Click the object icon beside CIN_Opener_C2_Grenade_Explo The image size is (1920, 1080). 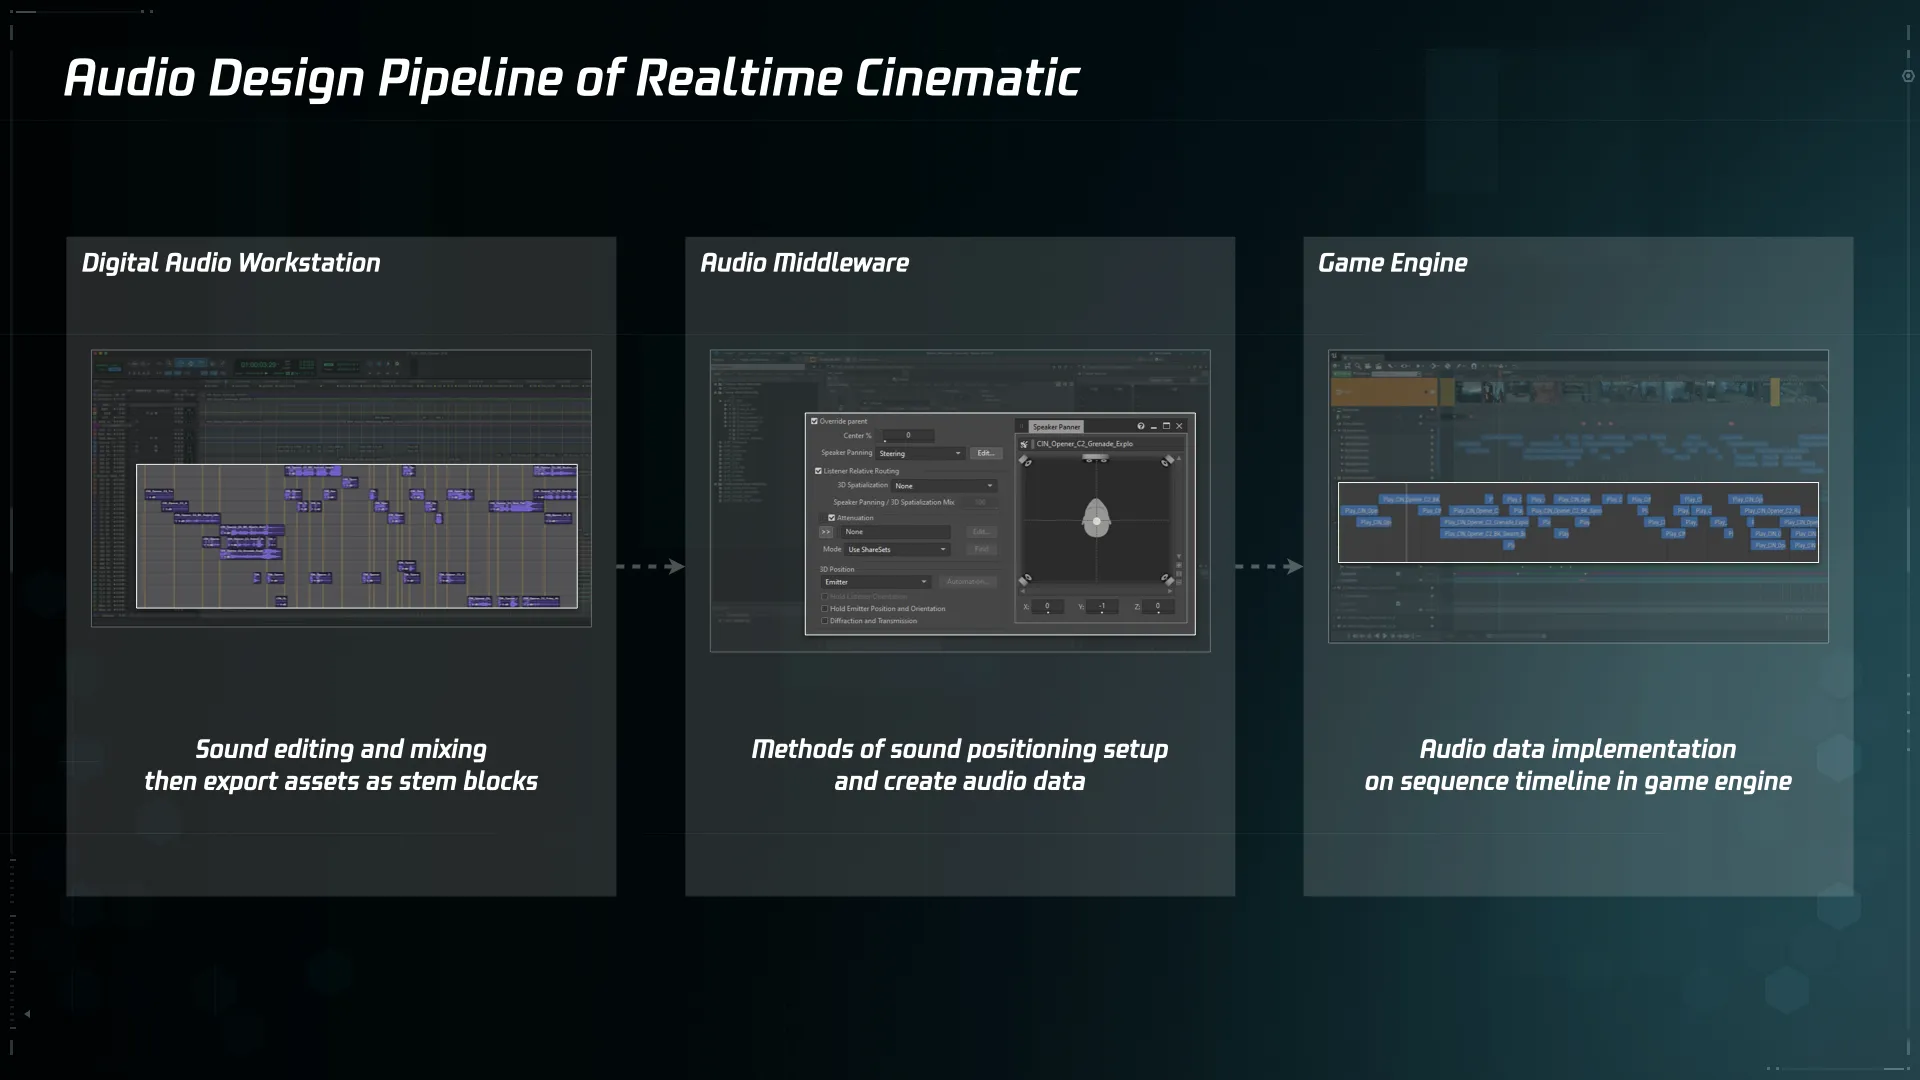pyautogui.click(x=1024, y=444)
